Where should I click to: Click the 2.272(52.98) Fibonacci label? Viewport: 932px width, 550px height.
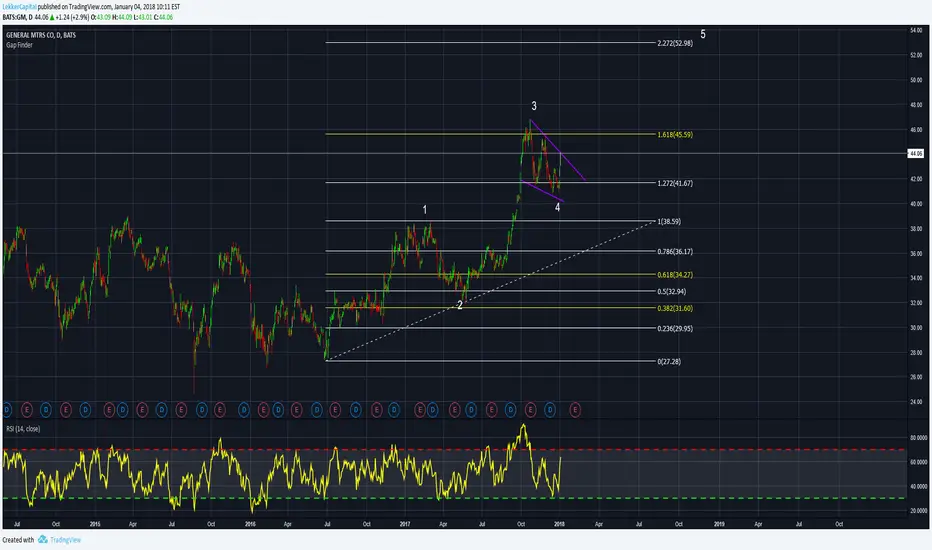[675, 43]
